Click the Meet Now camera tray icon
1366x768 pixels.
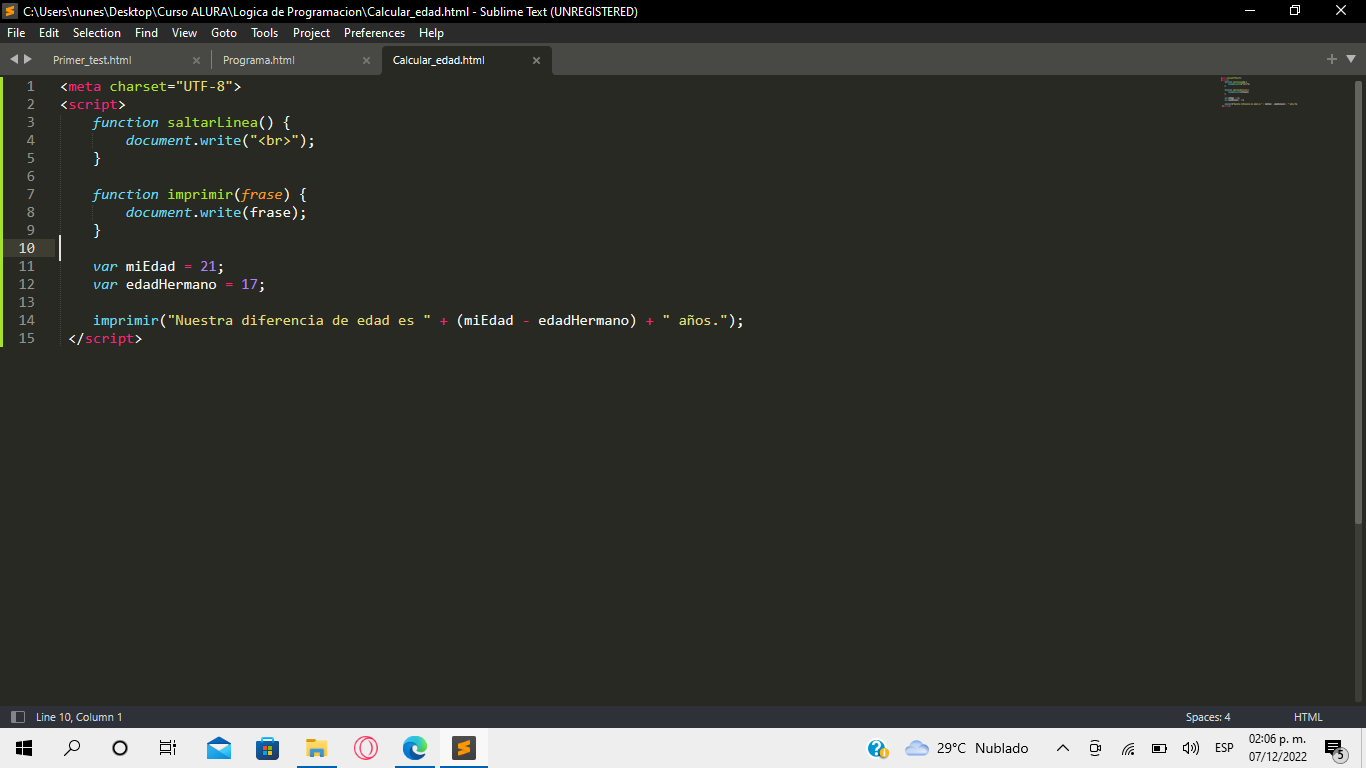point(1095,748)
